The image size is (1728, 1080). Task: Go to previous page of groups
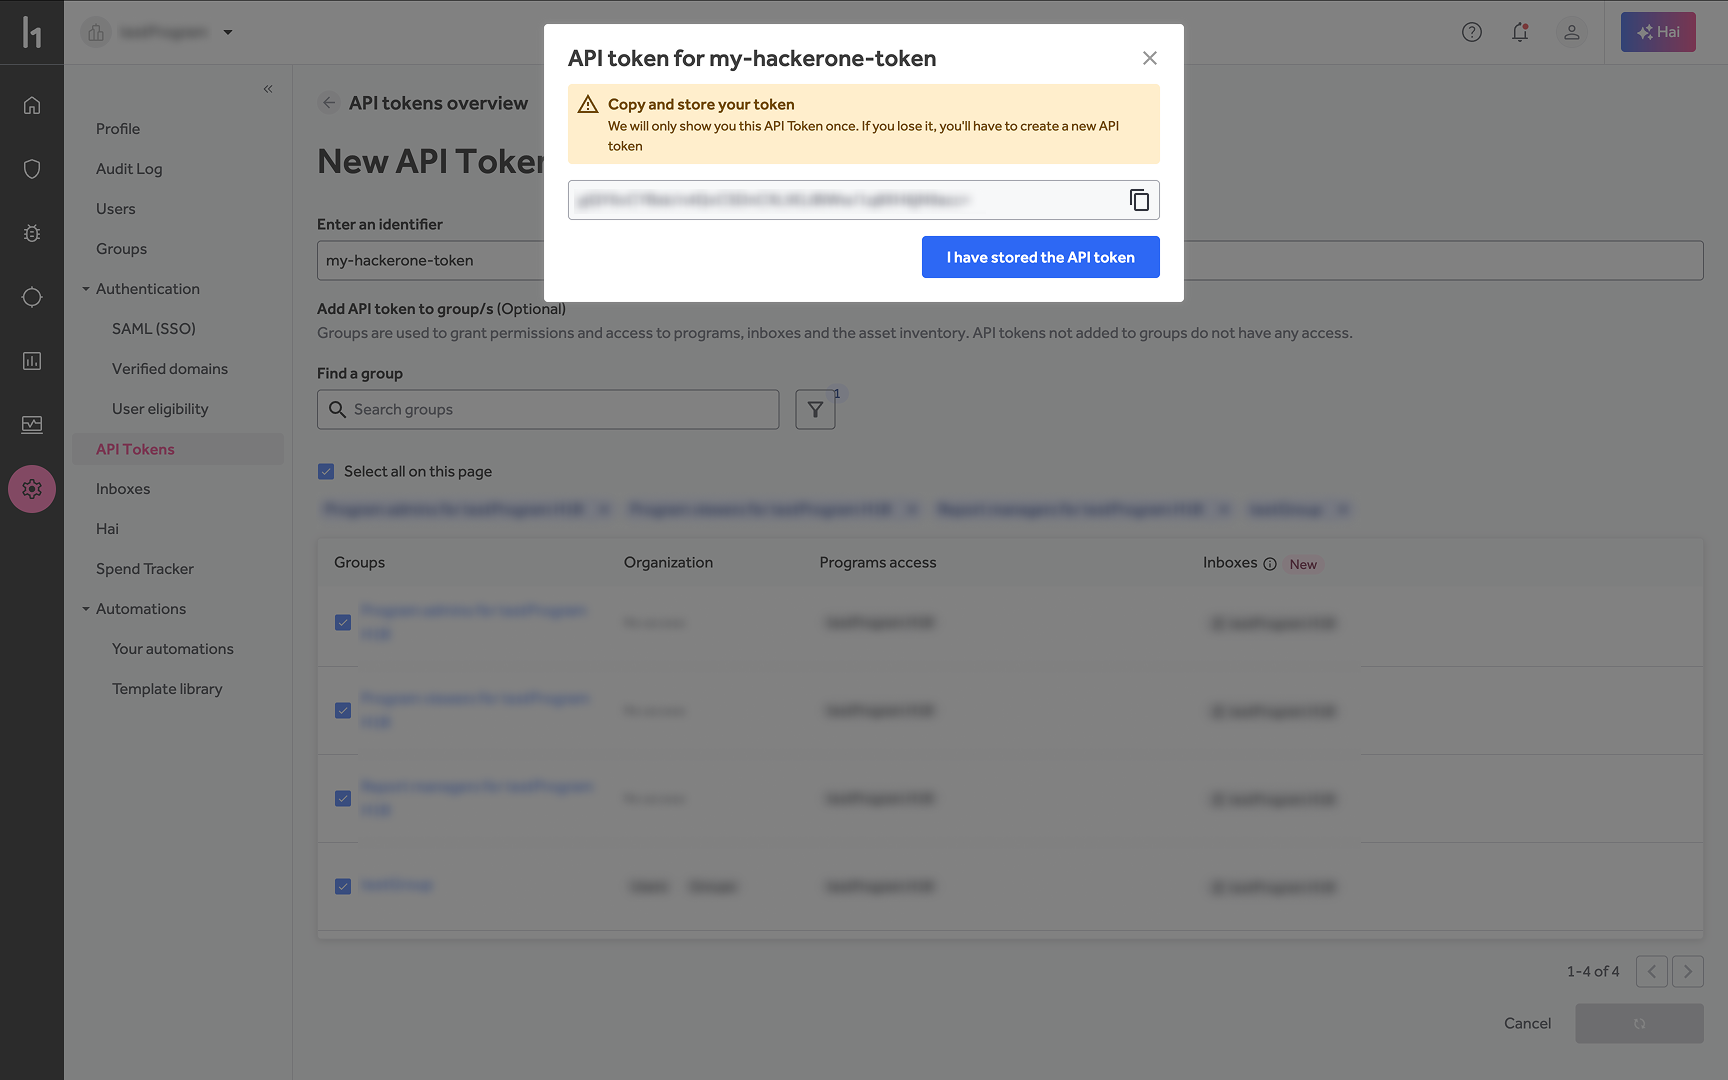tap(1652, 971)
